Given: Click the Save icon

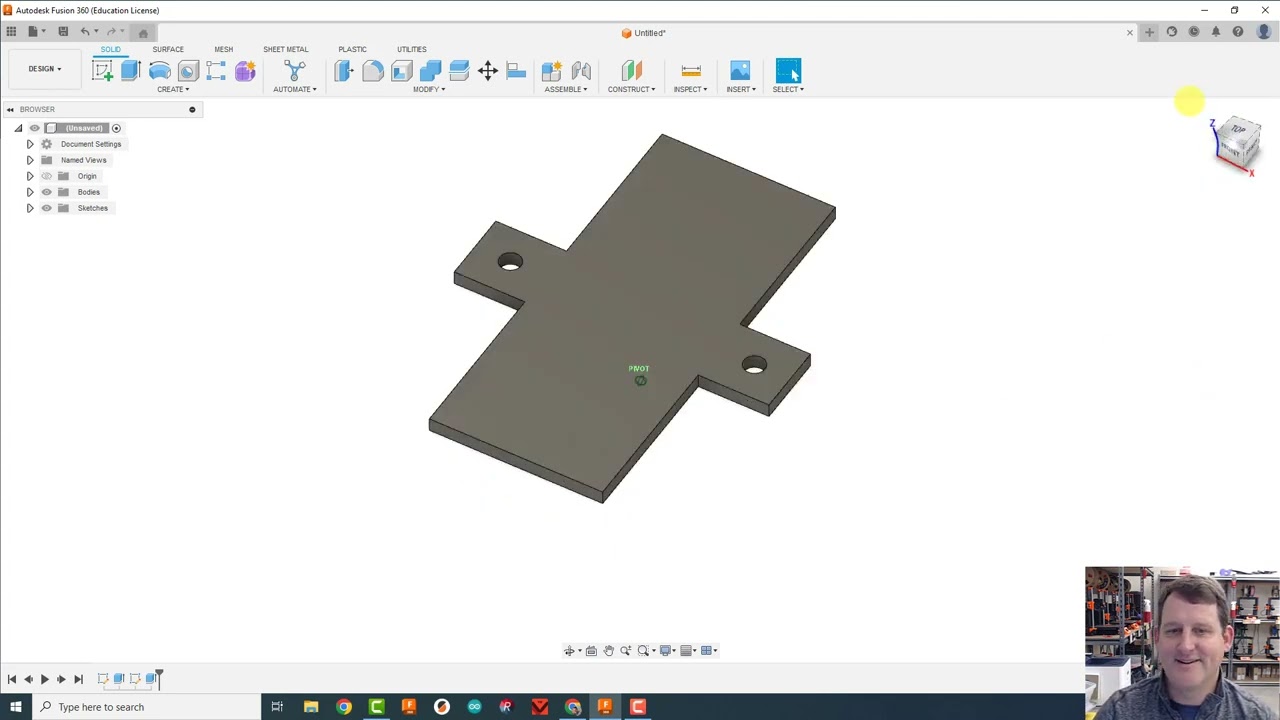Looking at the screenshot, I should [63, 32].
